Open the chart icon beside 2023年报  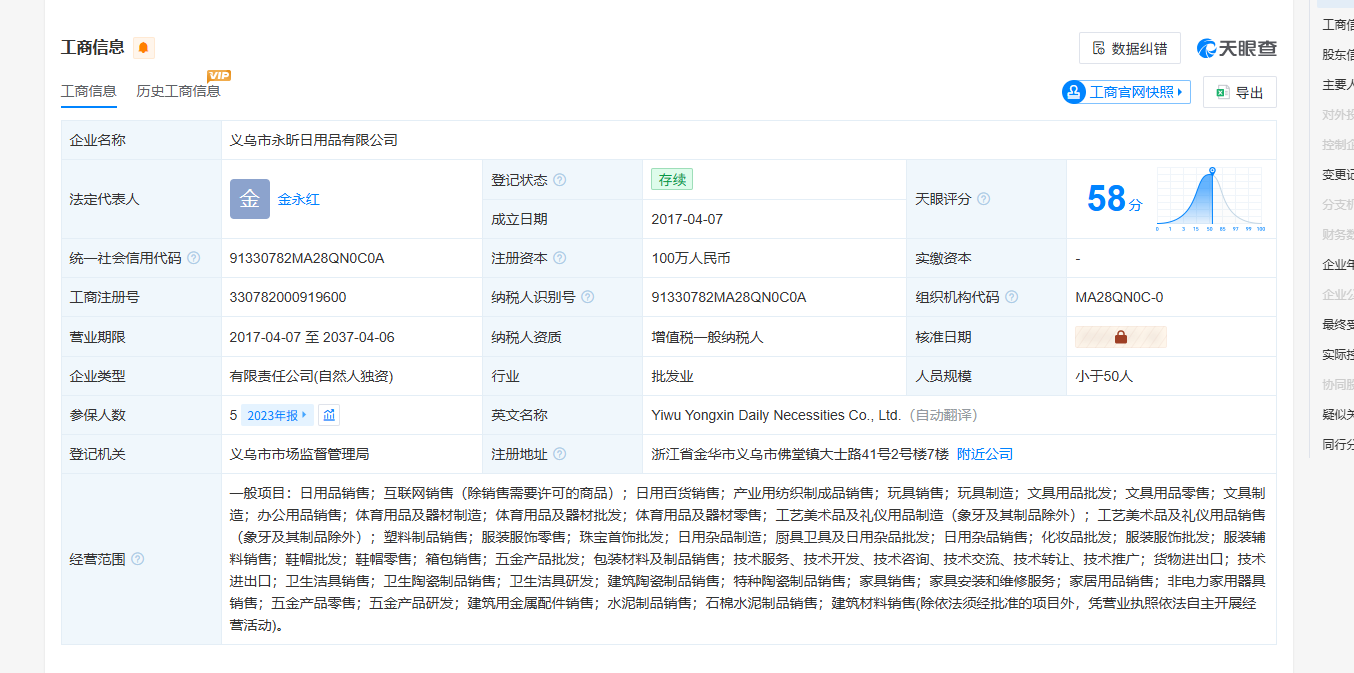[x=329, y=415]
